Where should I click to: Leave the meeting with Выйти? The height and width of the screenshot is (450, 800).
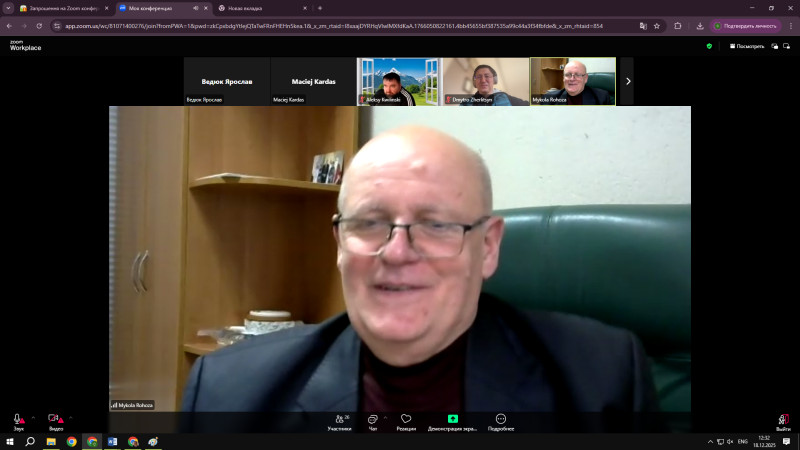click(x=783, y=421)
